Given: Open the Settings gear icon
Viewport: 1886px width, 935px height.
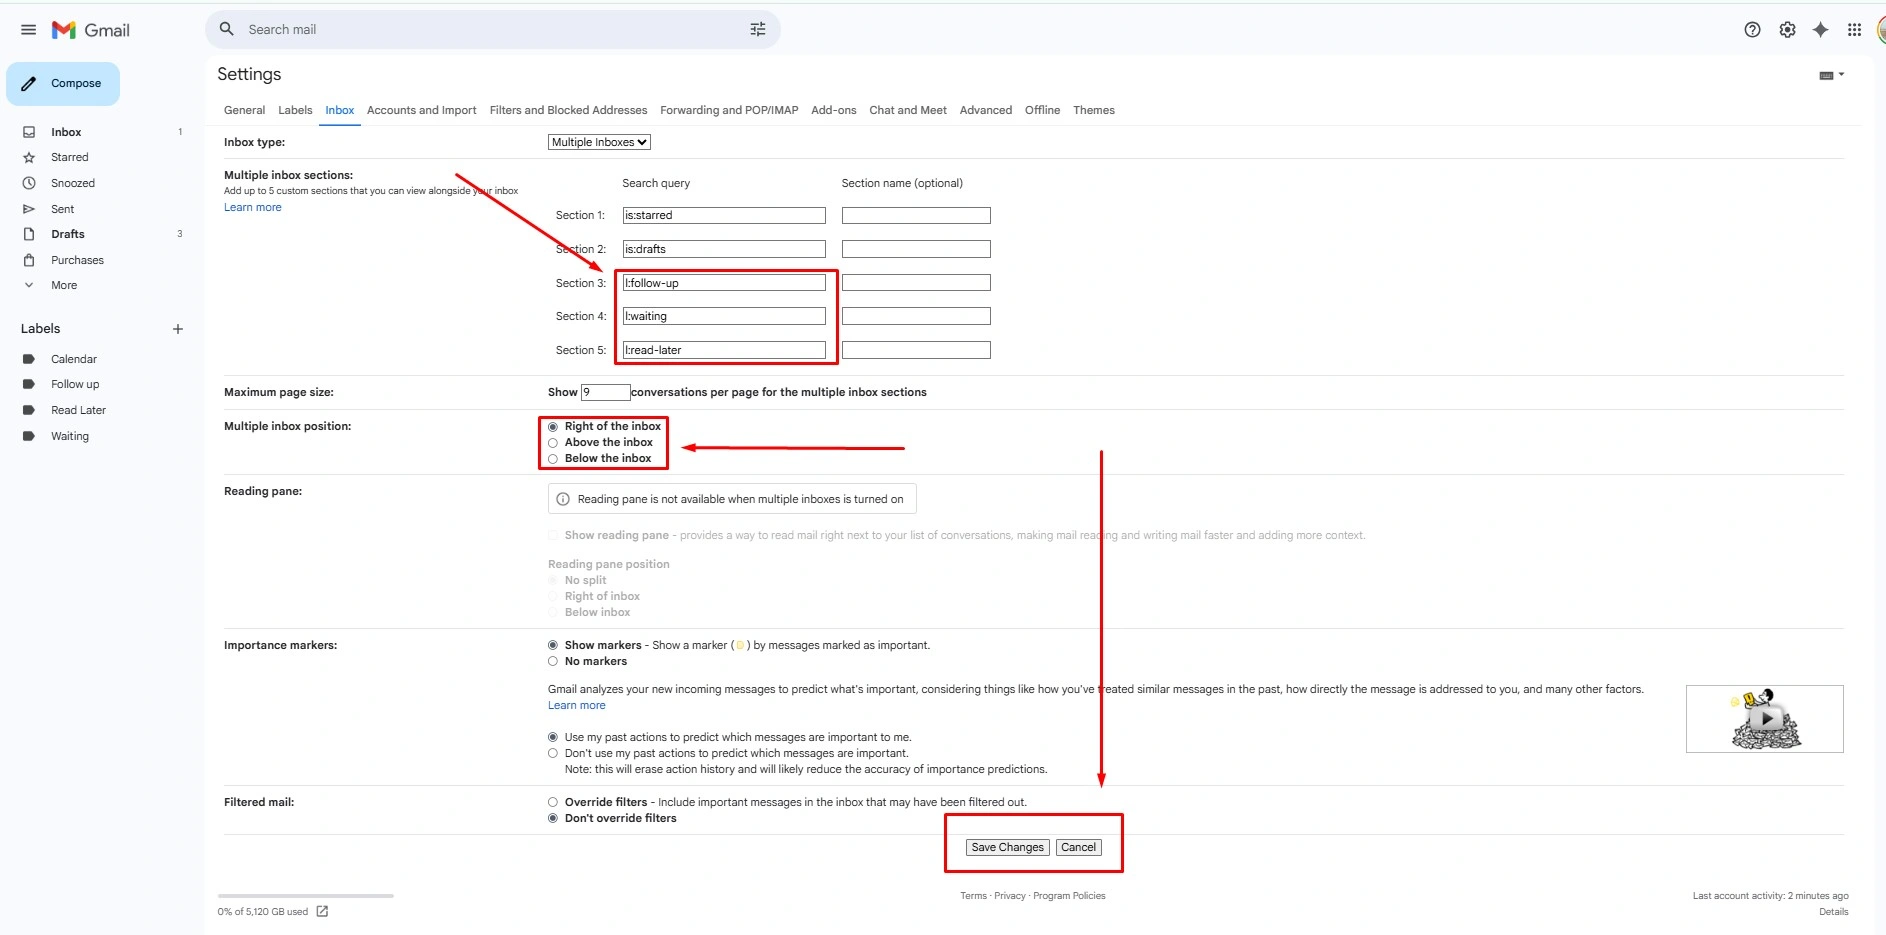Looking at the screenshot, I should 1787,30.
